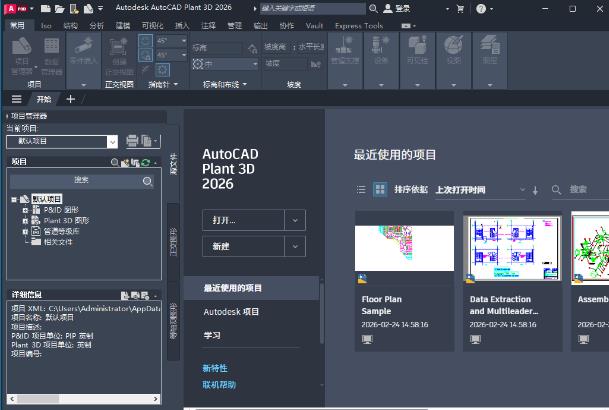Click the printer publish icon in project manager
This screenshot has width=609, height=410.
point(132,141)
